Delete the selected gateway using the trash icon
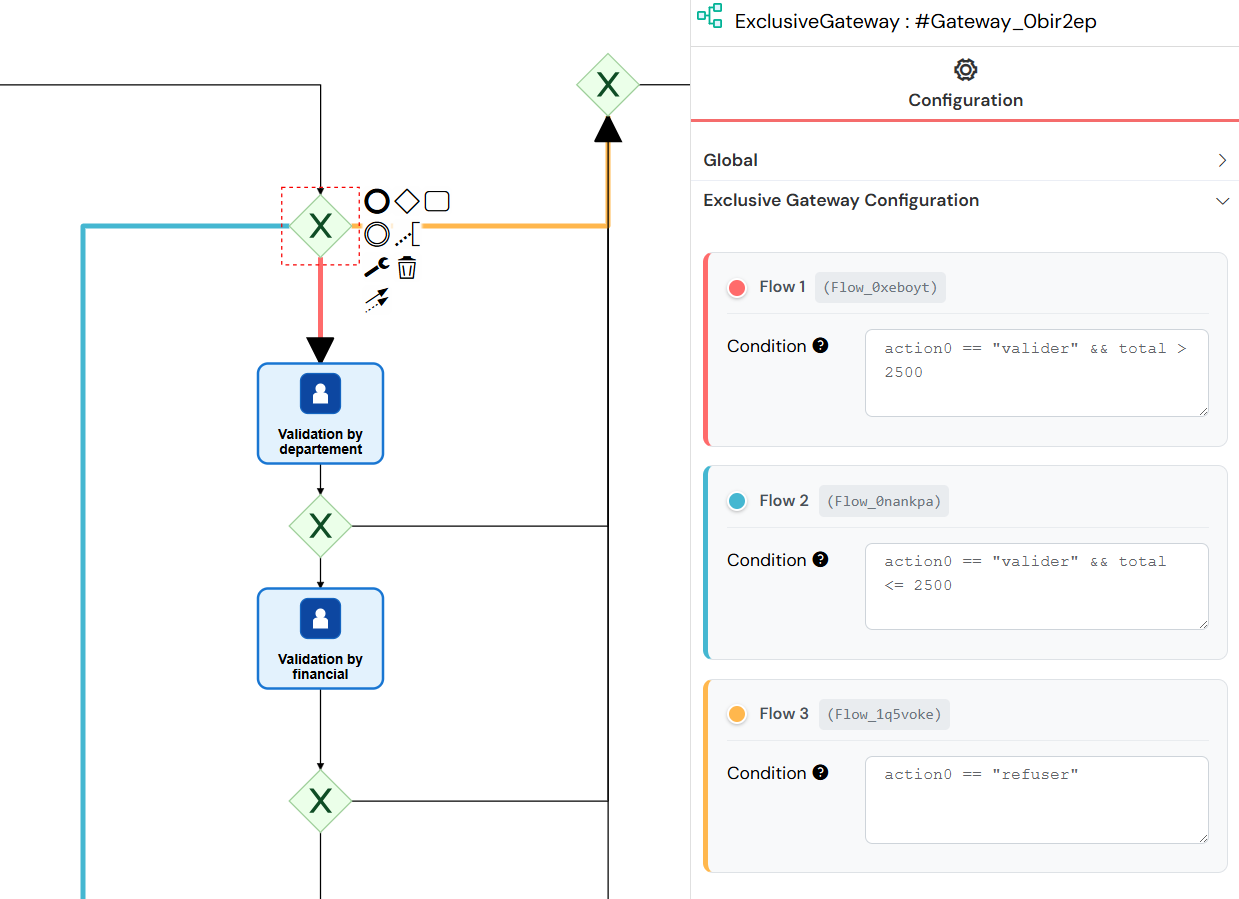This screenshot has height=899, width=1239. pos(407,266)
